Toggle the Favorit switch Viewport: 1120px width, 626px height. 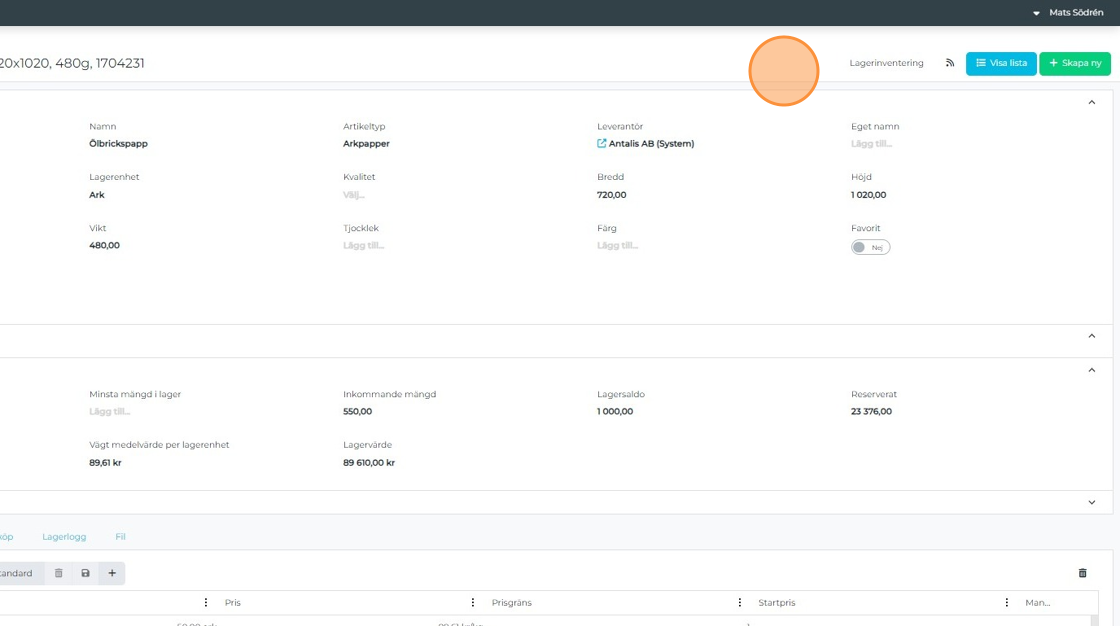tap(870, 247)
